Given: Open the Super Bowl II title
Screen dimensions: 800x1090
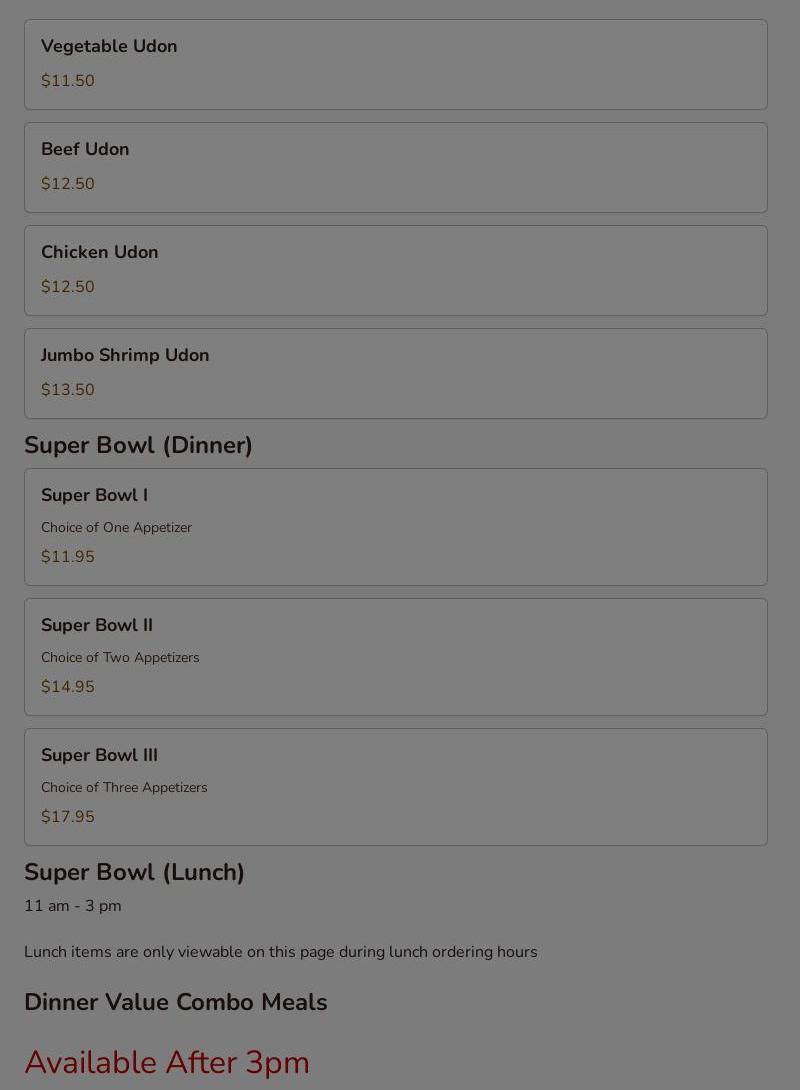Looking at the screenshot, I should coord(97,626).
